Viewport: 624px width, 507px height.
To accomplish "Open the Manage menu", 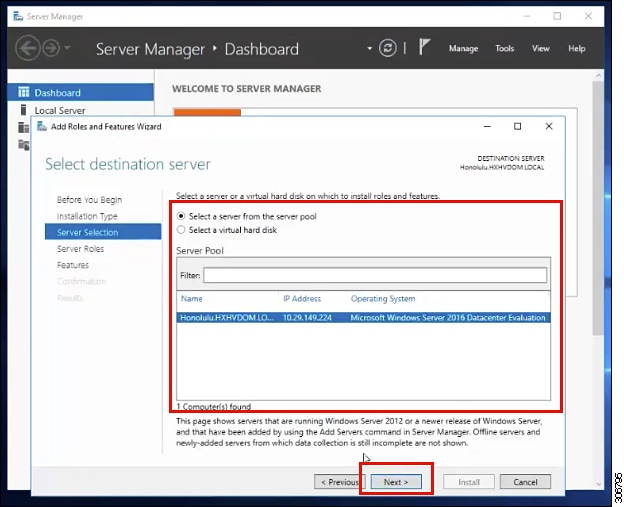I will pos(463,49).
